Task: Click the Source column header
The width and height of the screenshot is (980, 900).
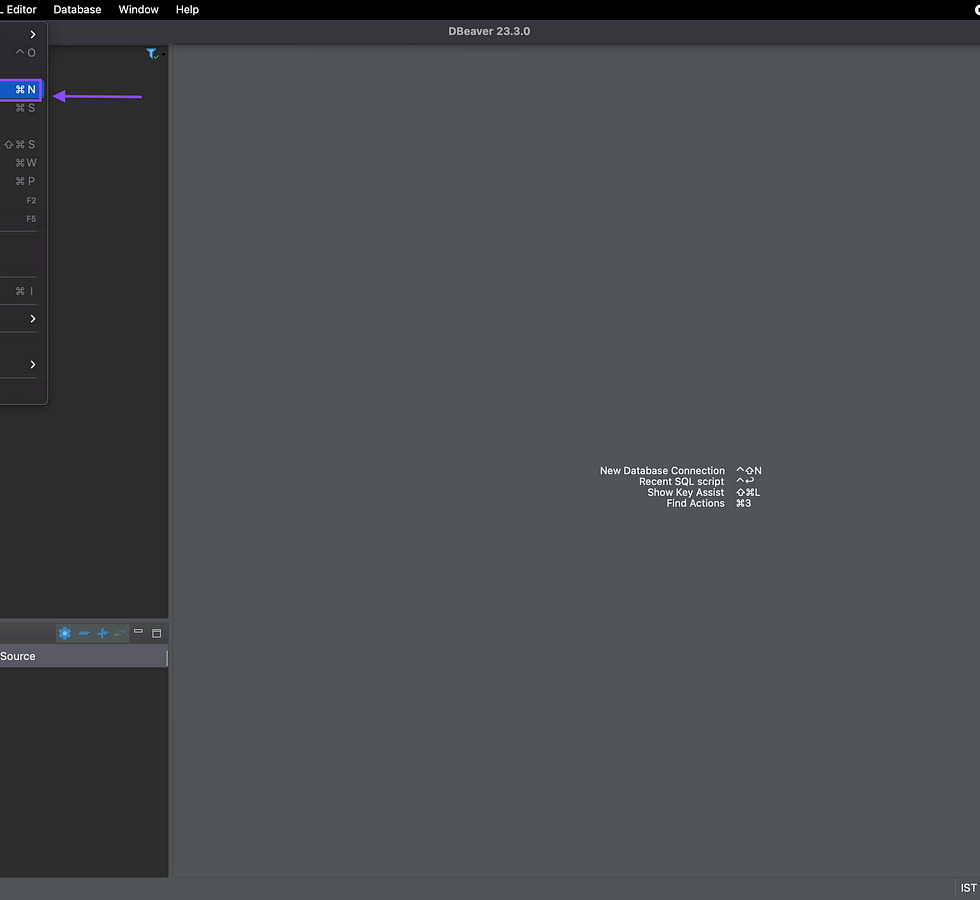Action: point(18,657)
